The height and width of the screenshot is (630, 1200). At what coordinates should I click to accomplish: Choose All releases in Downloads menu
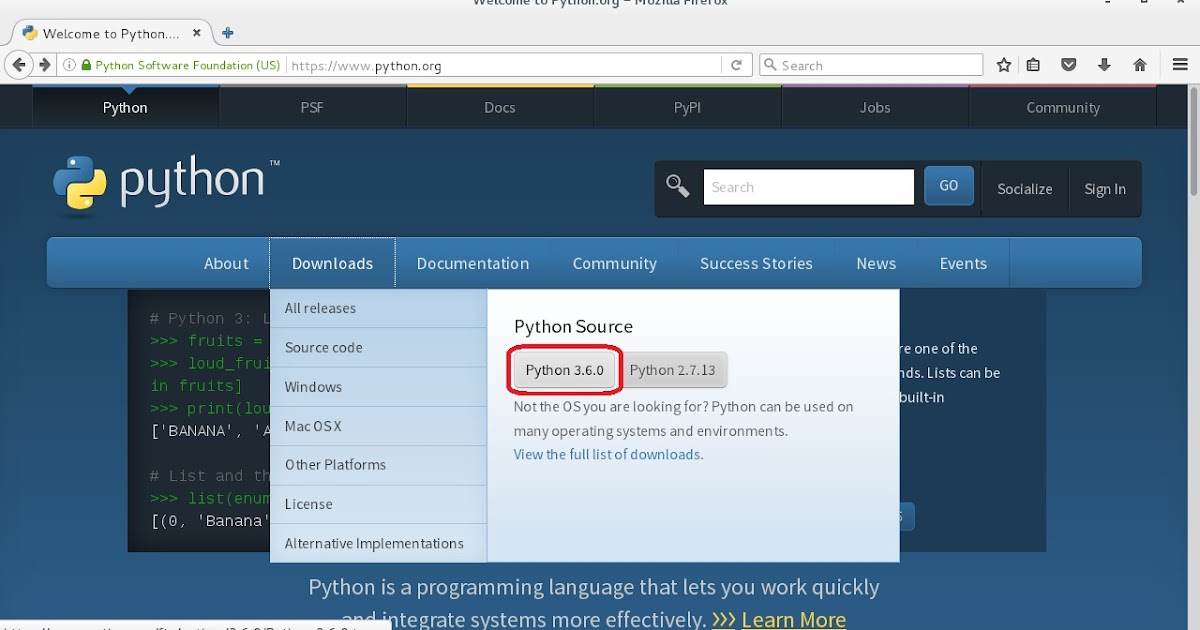(378, 308)
